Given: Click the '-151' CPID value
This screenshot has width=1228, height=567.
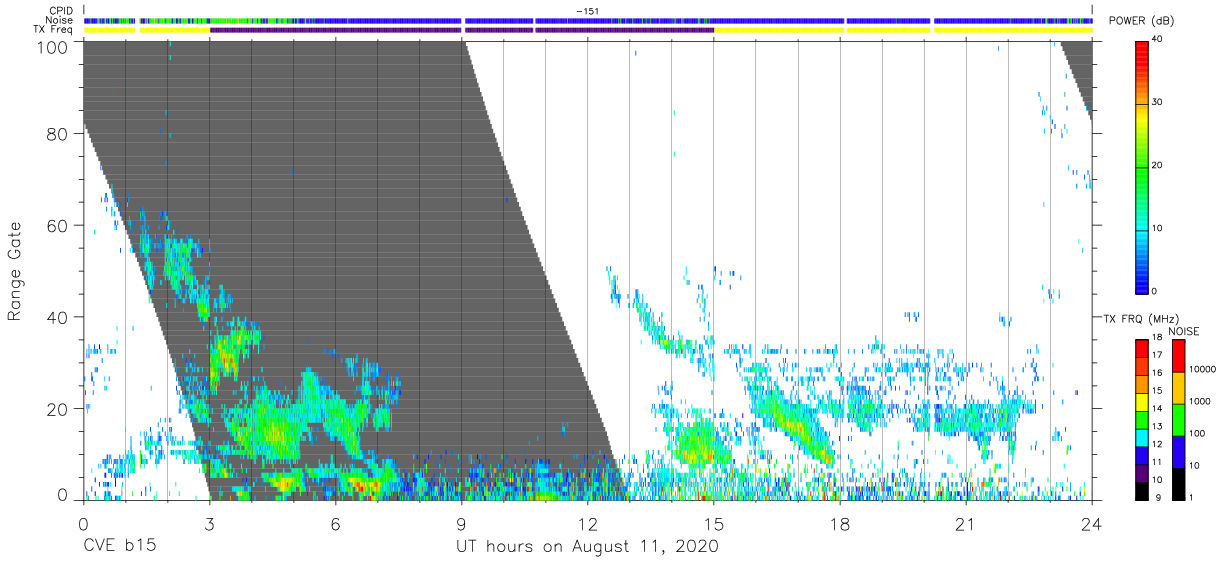Looking at the screenshot, I should coord(586,11).
